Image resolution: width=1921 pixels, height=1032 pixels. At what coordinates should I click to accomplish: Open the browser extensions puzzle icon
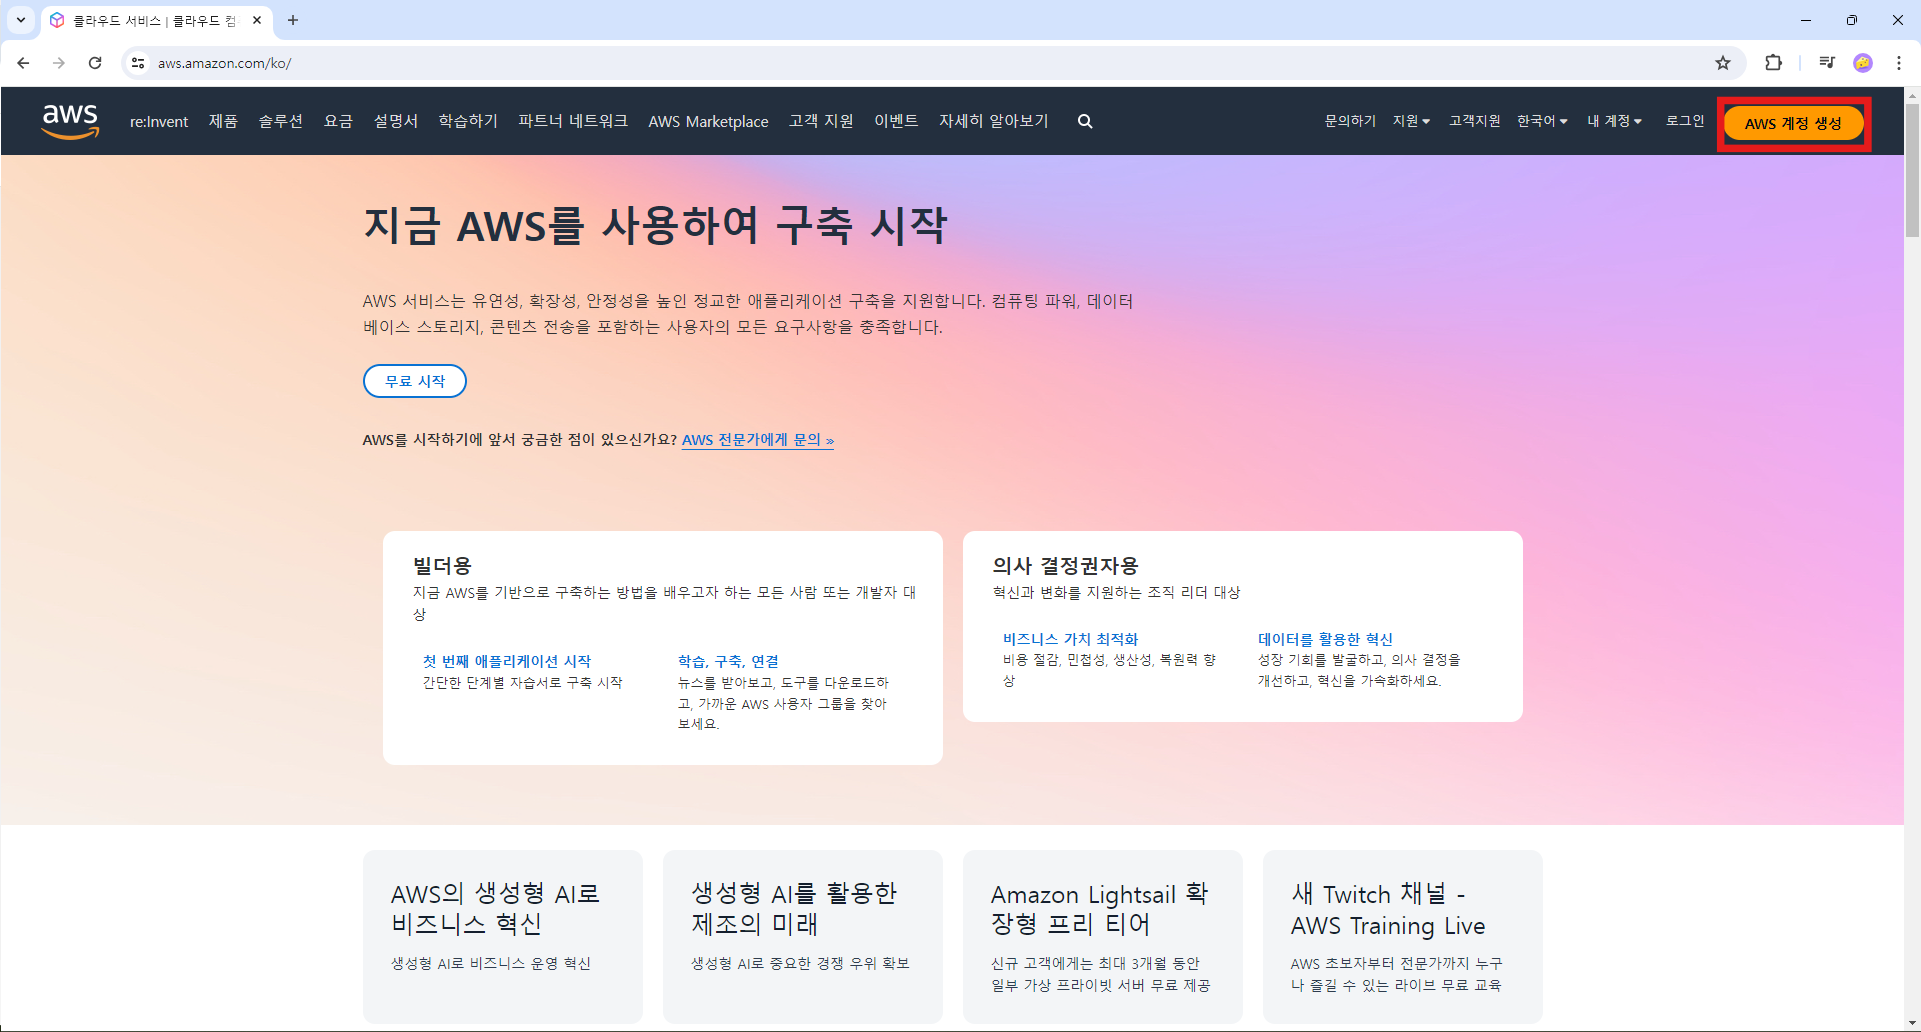click(x=1773, y=63)
